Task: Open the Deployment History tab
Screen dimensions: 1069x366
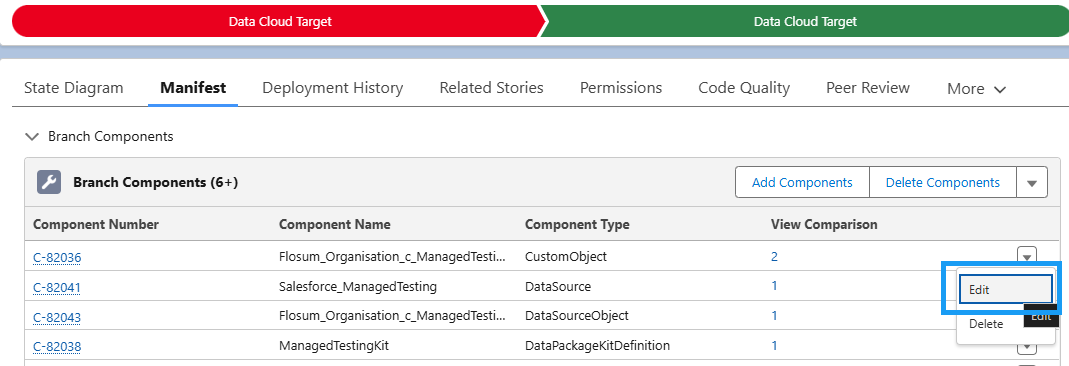Action: 333,88
